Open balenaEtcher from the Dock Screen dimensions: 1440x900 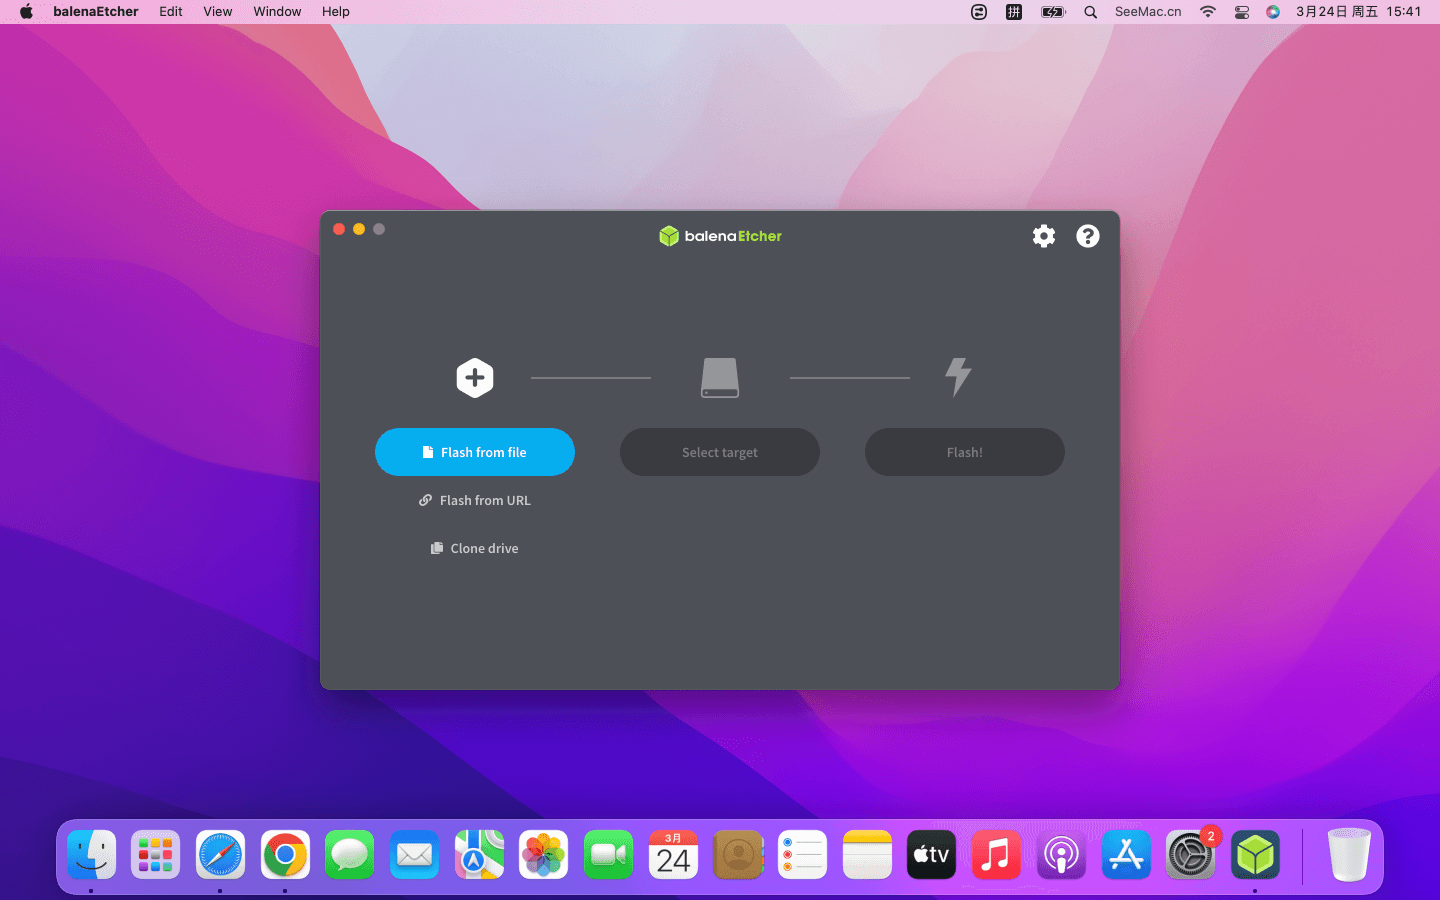point(1255,856)
